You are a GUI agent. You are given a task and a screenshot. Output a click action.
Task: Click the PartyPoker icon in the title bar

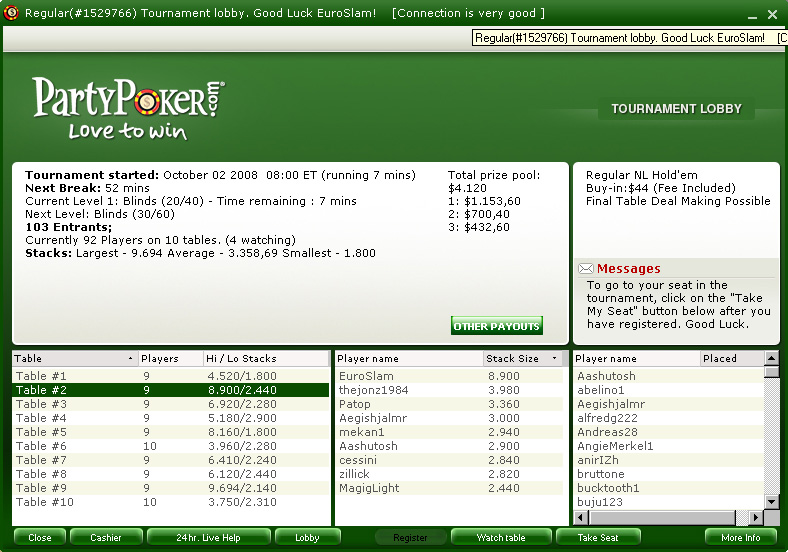12,13
